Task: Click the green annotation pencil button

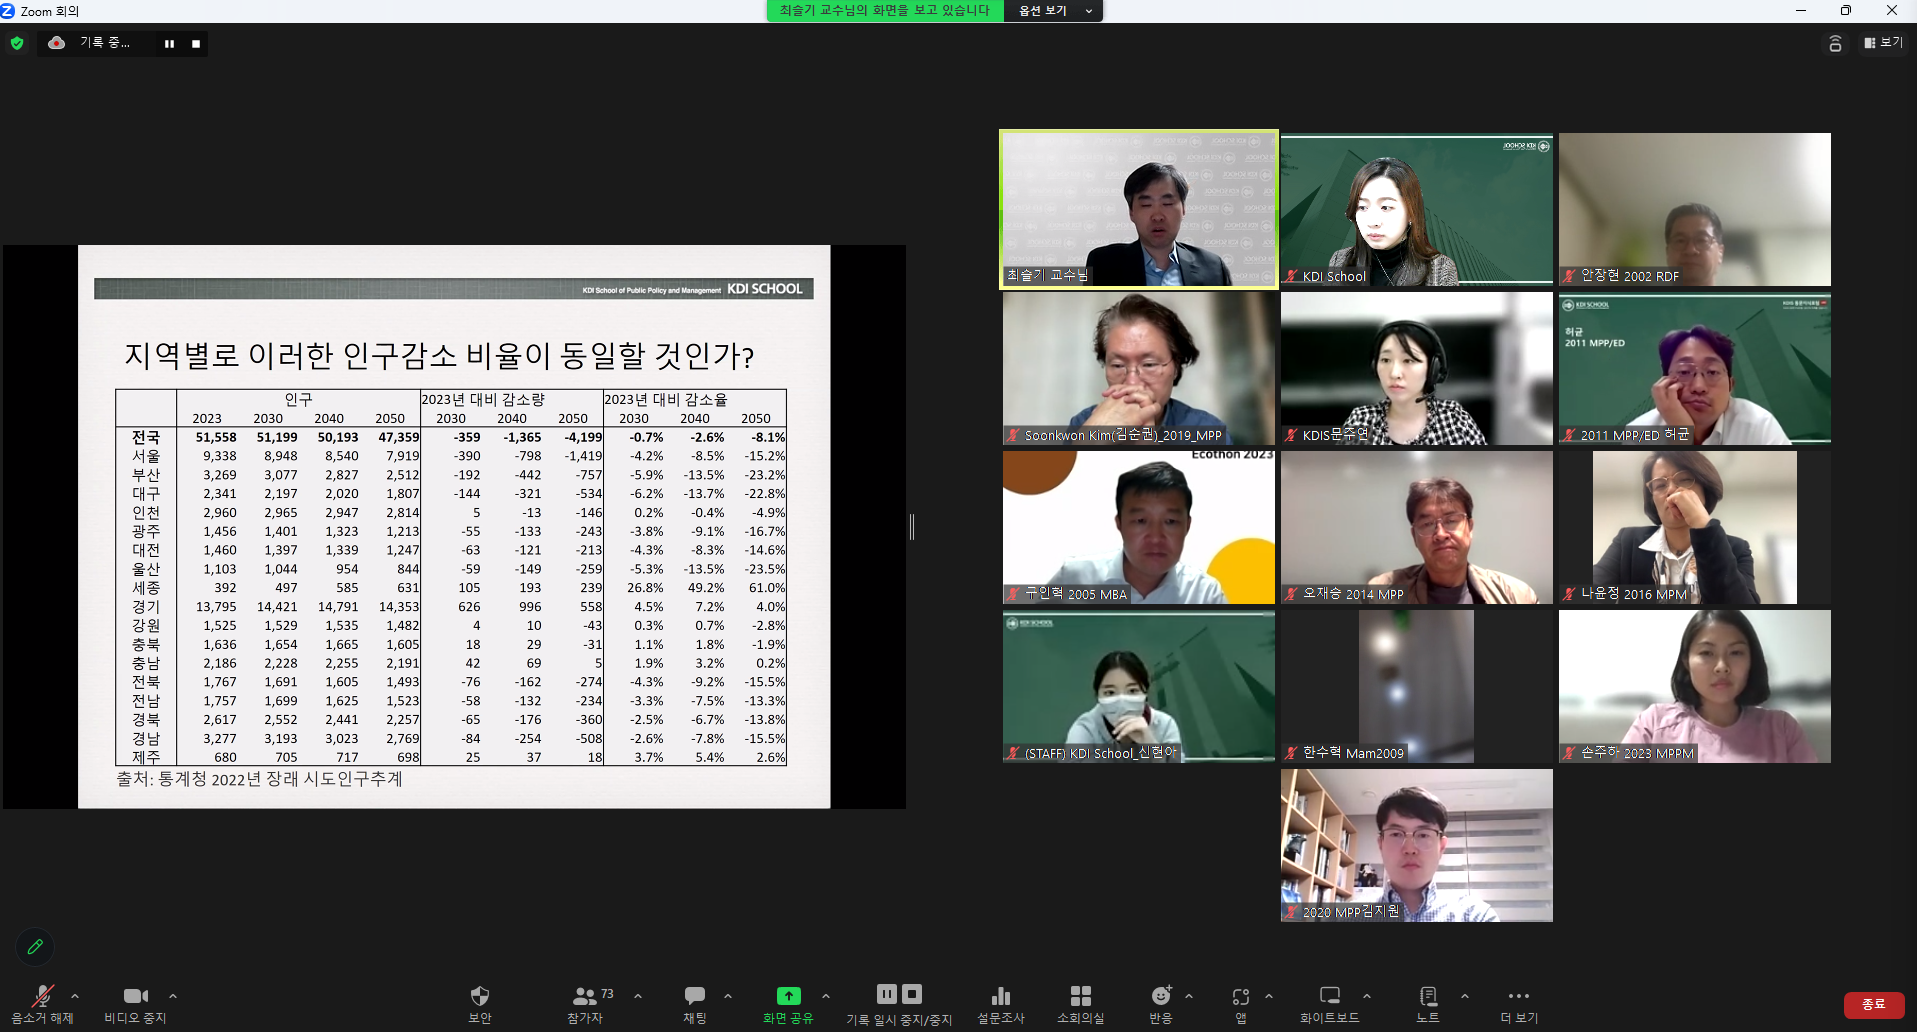Action: 35,946
